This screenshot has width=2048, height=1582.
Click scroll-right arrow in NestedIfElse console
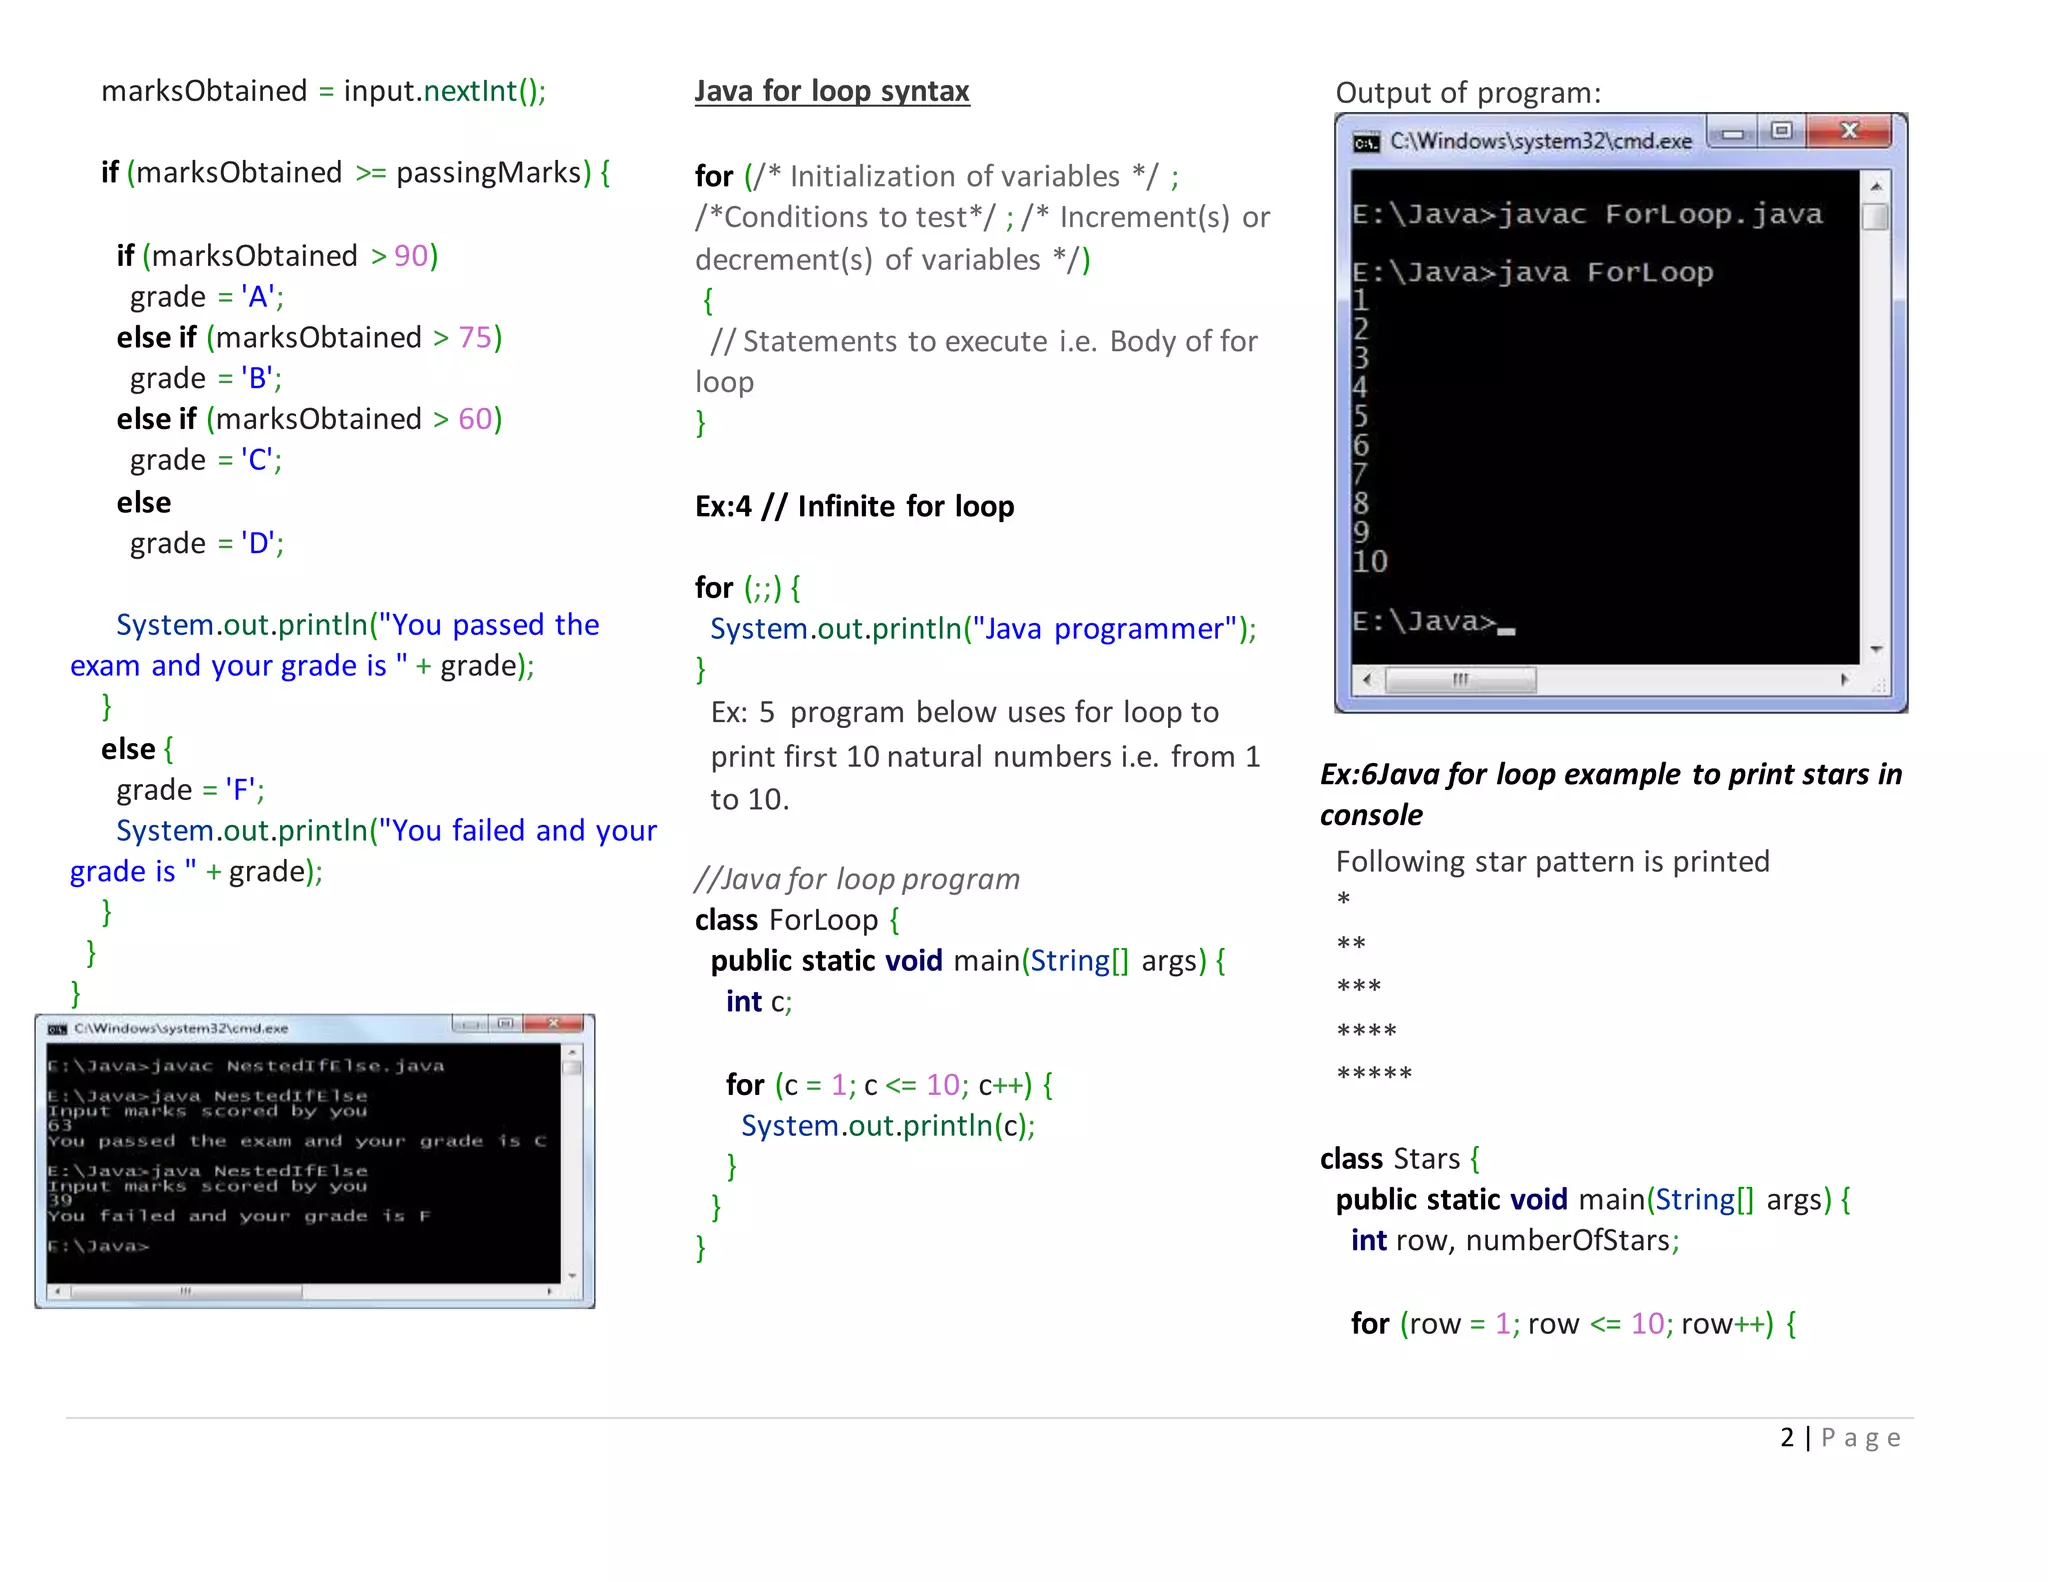tap(549, 1292)
